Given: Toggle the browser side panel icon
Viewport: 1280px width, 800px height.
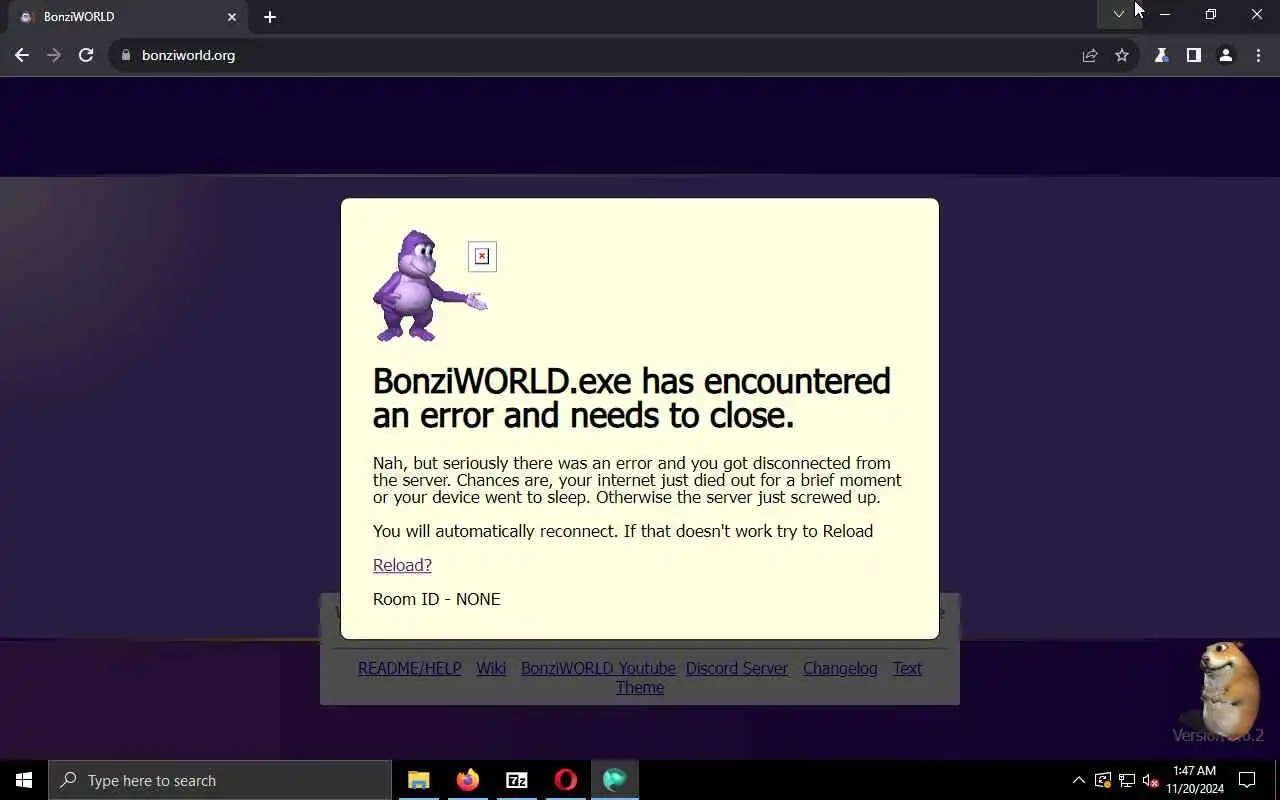Looking at the screenshot, I should (x=1193, y=55).
